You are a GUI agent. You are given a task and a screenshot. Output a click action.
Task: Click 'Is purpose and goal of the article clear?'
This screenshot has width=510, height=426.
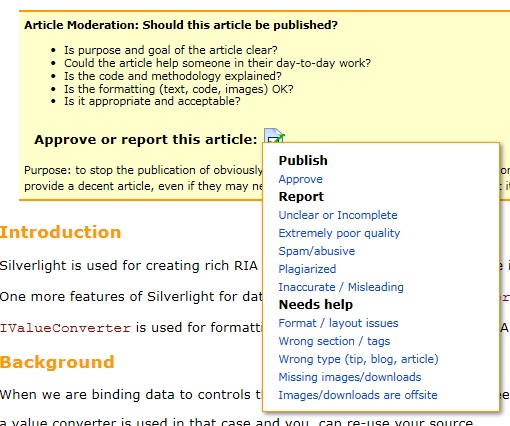[171, 50]
